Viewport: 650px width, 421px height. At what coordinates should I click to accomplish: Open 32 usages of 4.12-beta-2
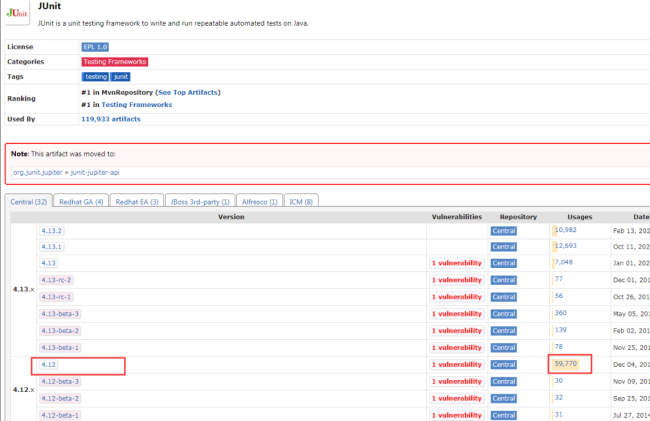tap(559, 397)
